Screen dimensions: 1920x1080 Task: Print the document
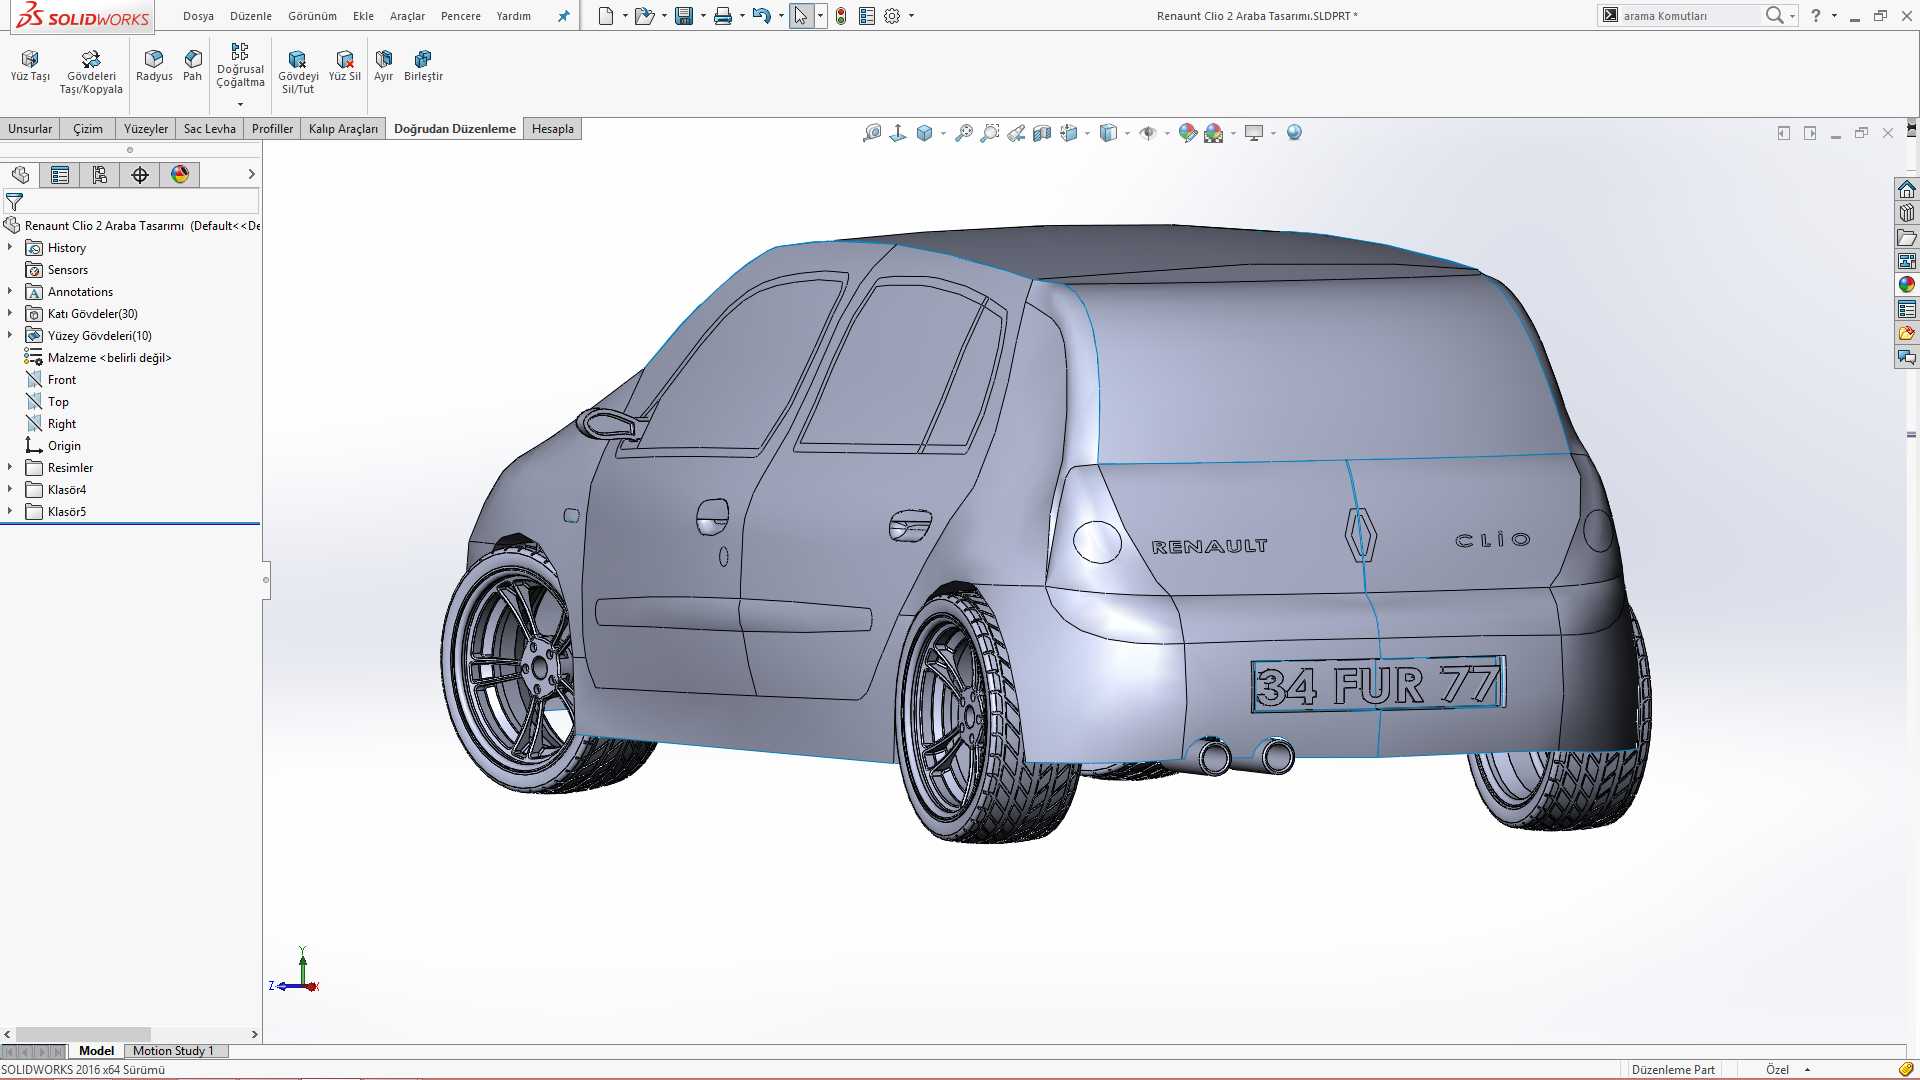pyautogui.click(x=723, y=16)
